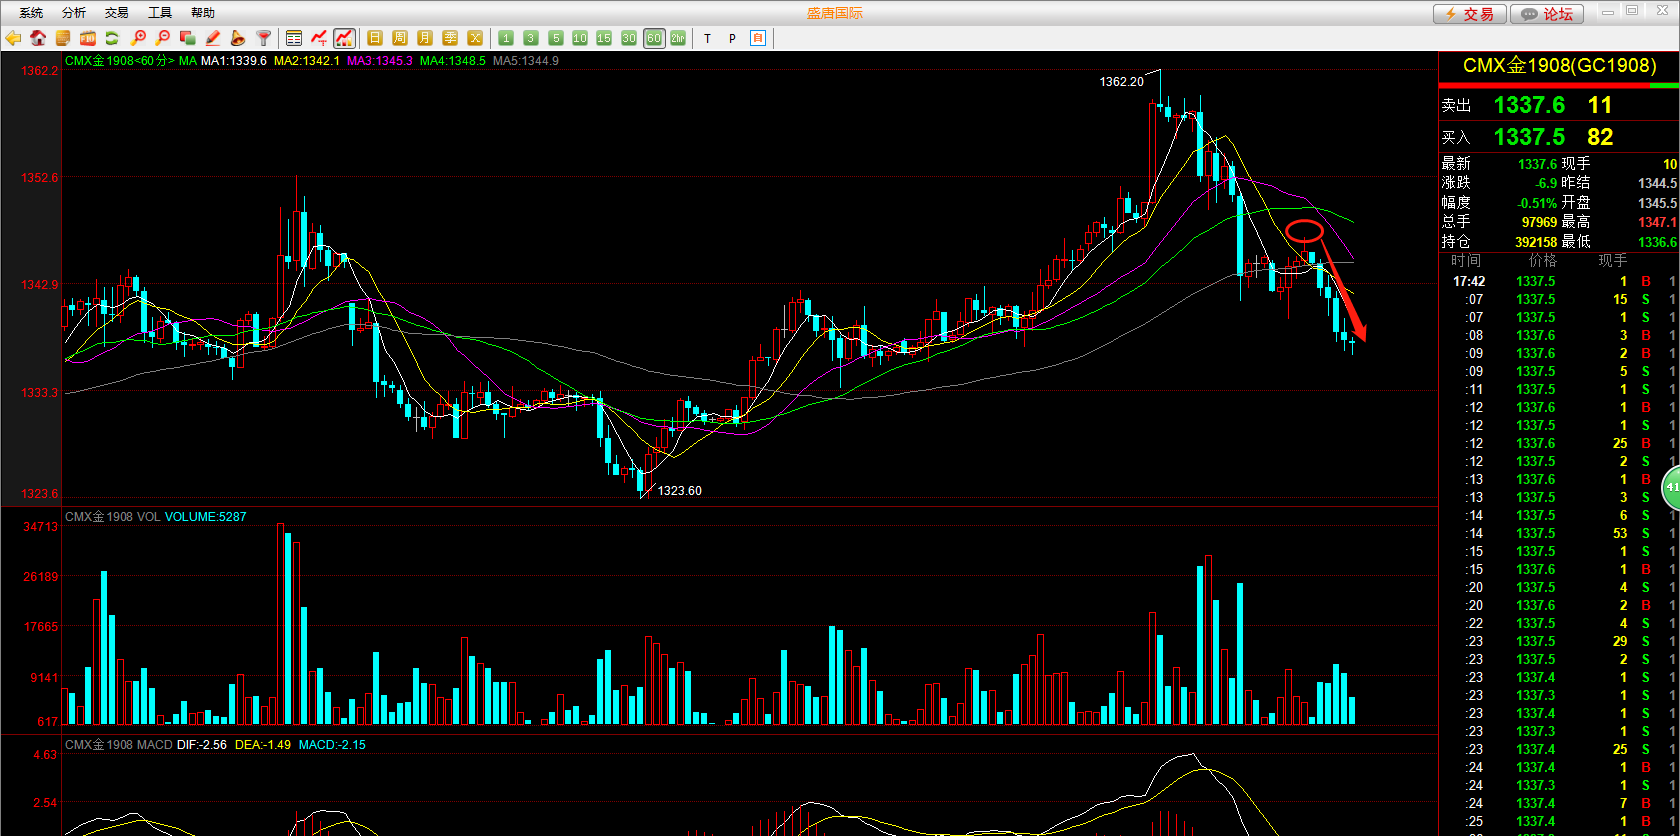1680x836 pixels.
Task: Open the 分析 menu
Action: (x=74, y=13)
